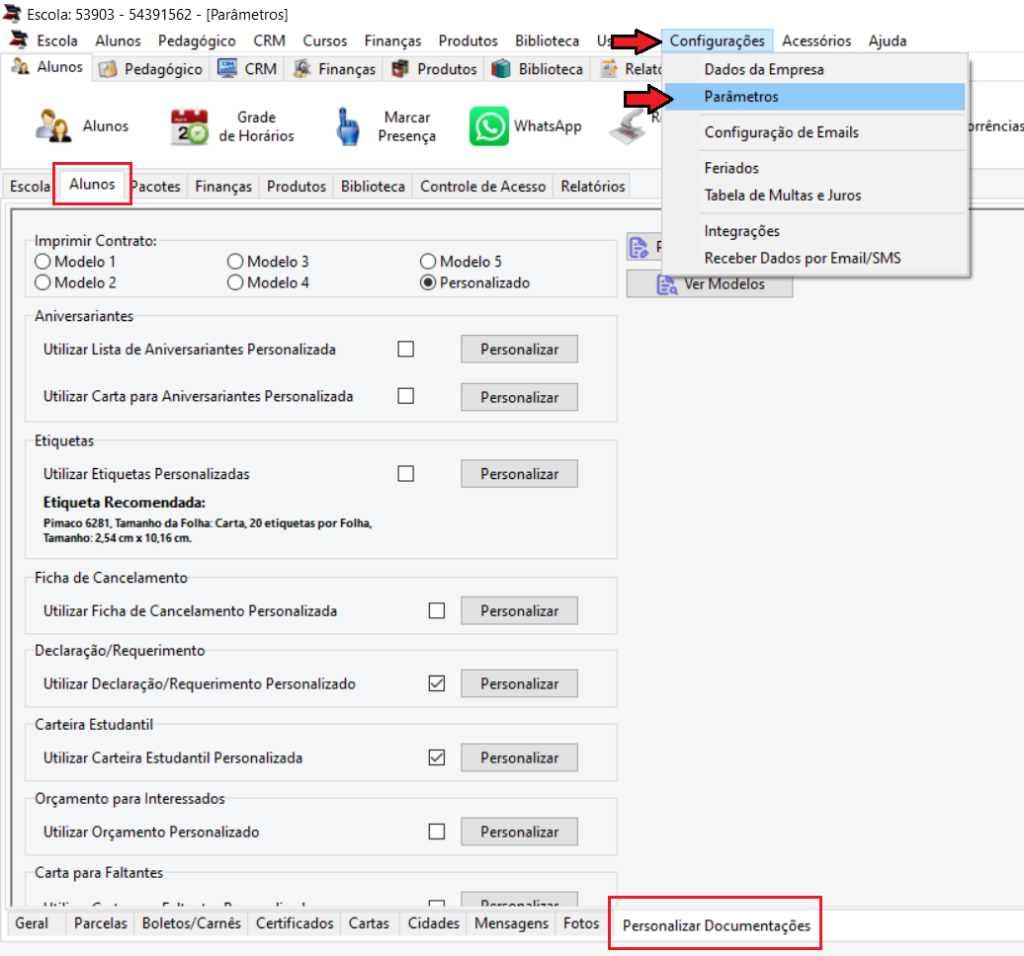The image size is (1024, 956).
Task: Open the Pedagógico menu in menu bar
Action: click(197, 40)
